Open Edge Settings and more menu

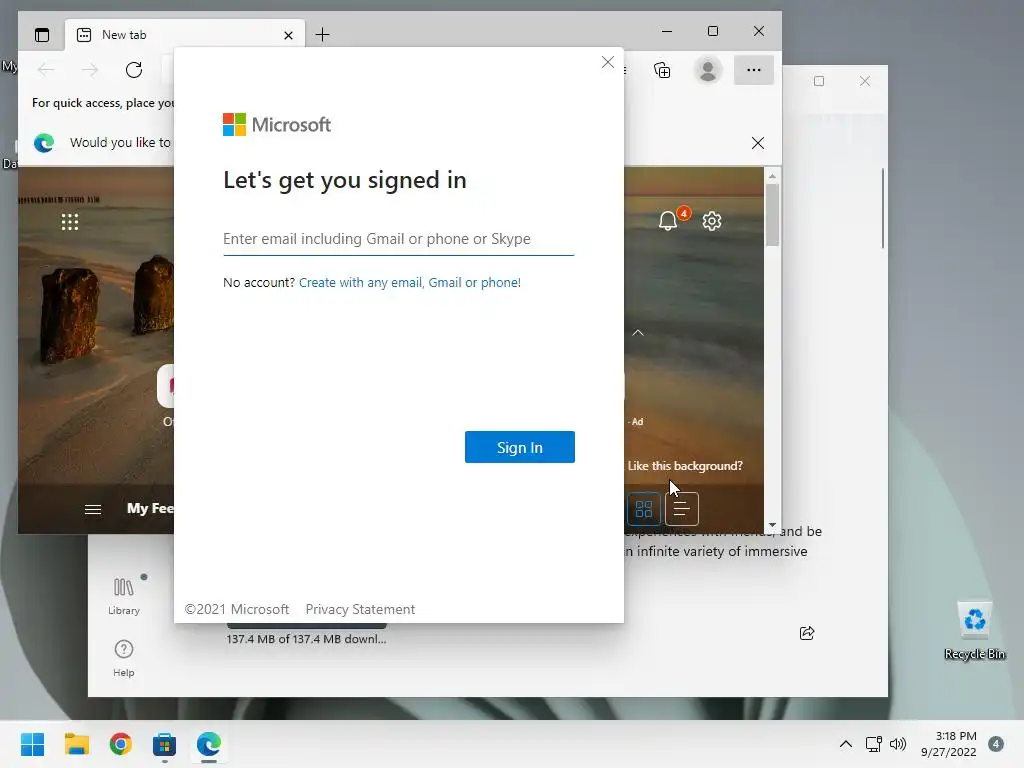(754, 70)
